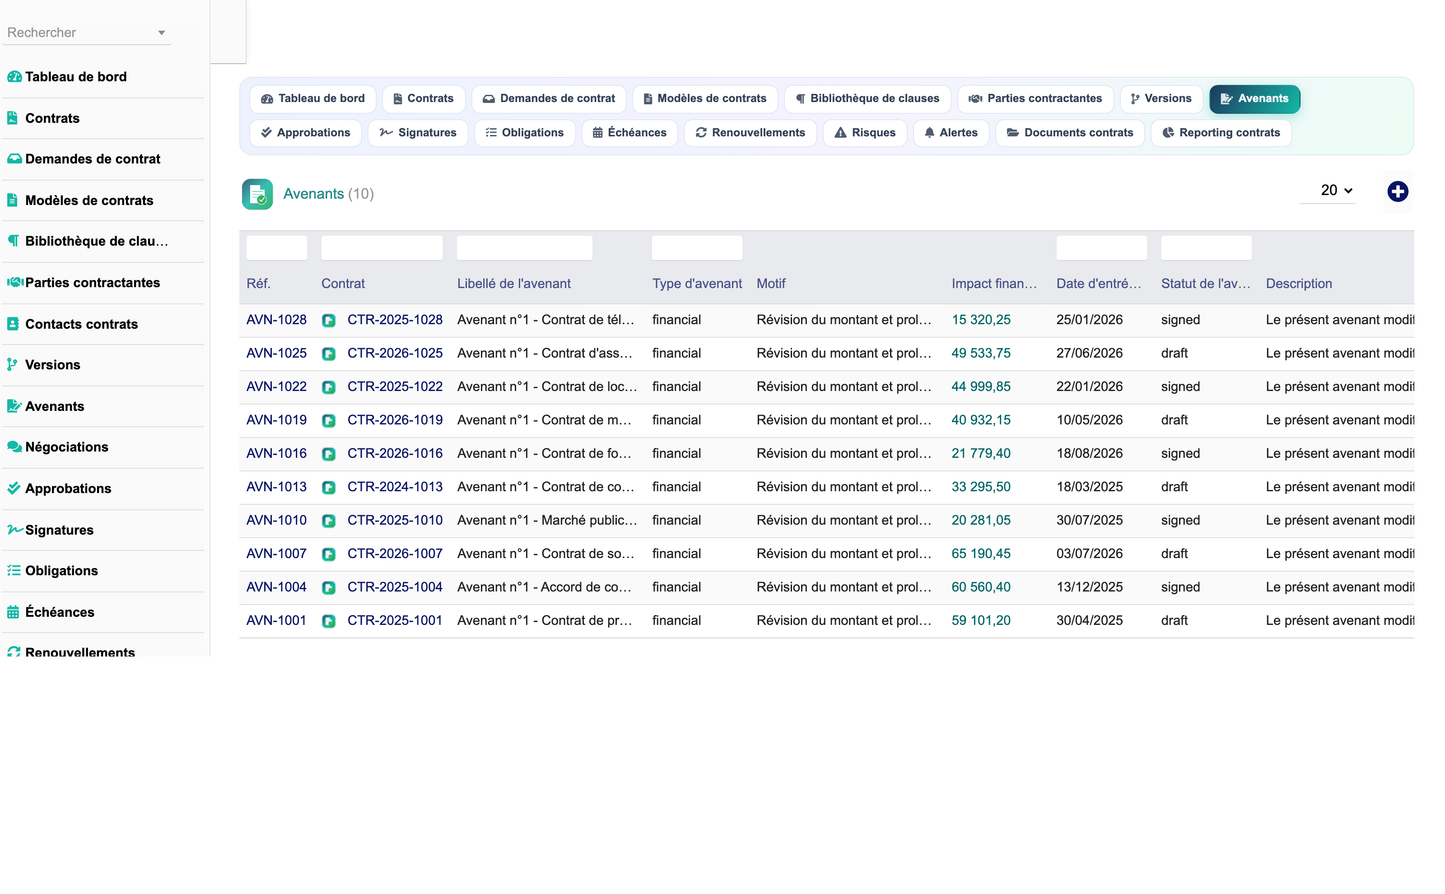The image size is (1445, 894).
Task: Select the active Avenants tab
Action: tap(1254, 99)
